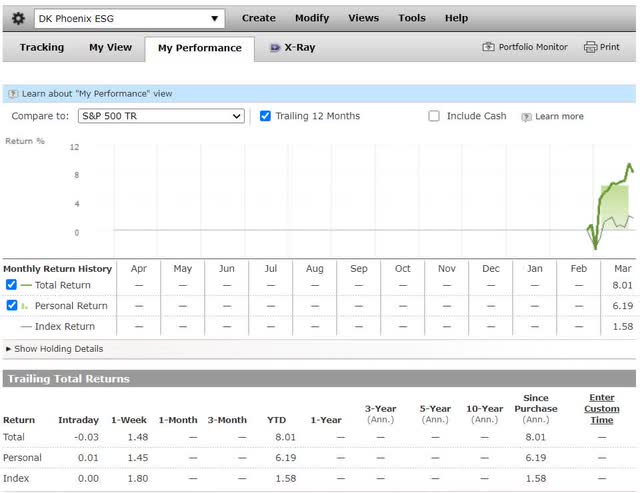
Task: Click the Portfolio Monitor link
Action: (x=533, y=47)
